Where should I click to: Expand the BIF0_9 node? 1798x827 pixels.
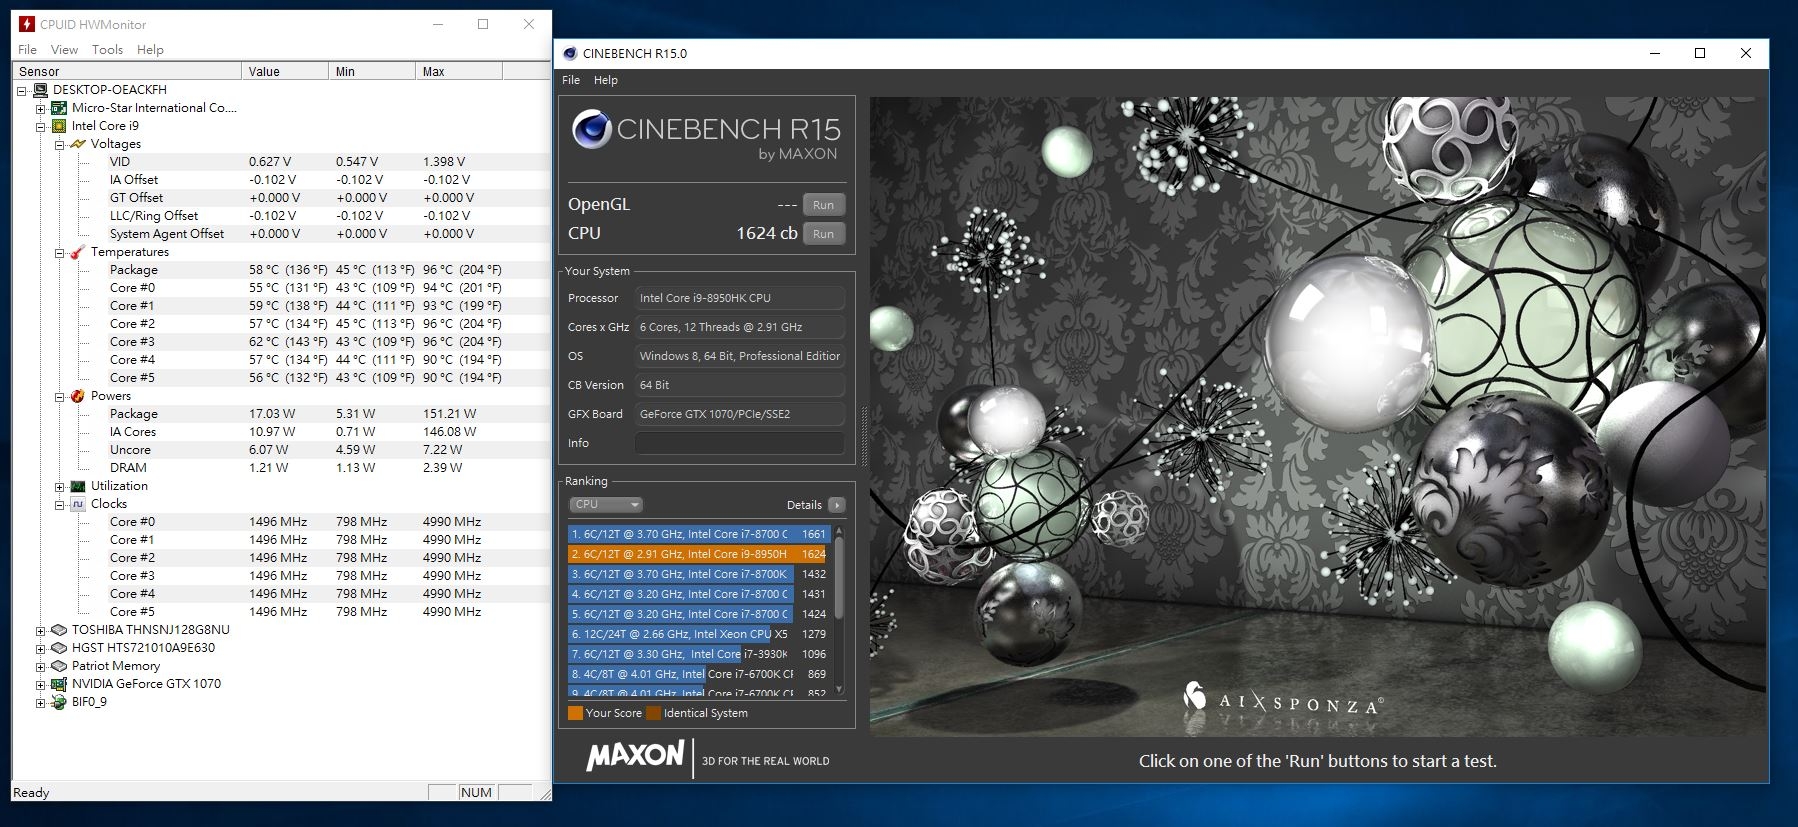coord(41,703)
